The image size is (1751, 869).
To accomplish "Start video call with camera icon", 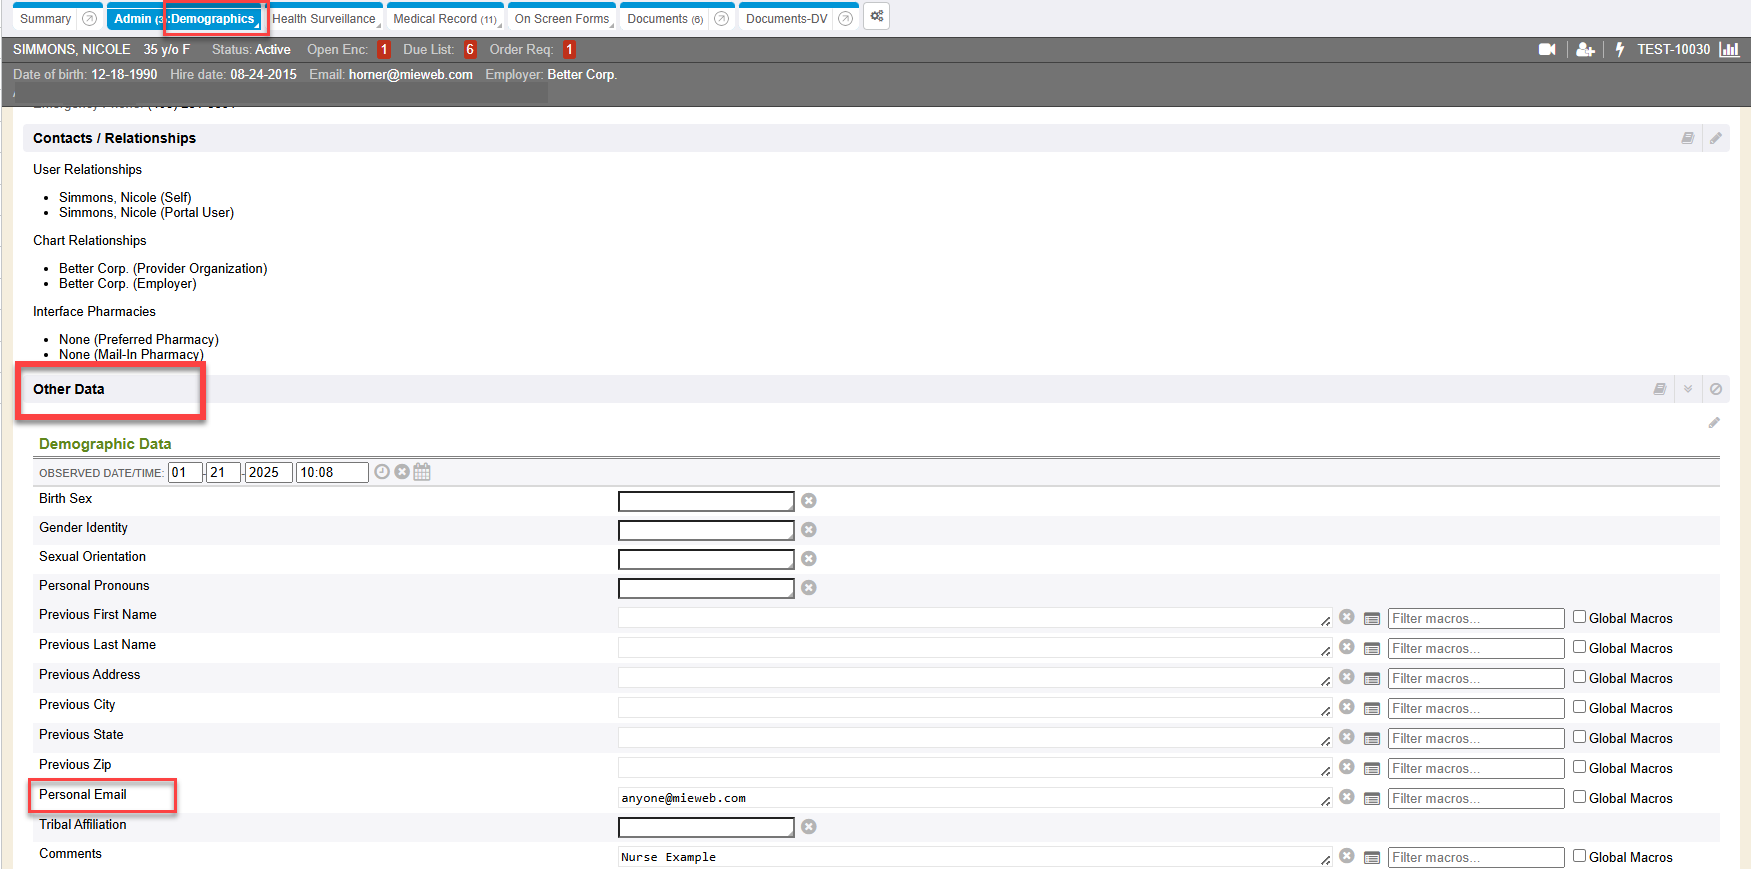I will 1546,49.
